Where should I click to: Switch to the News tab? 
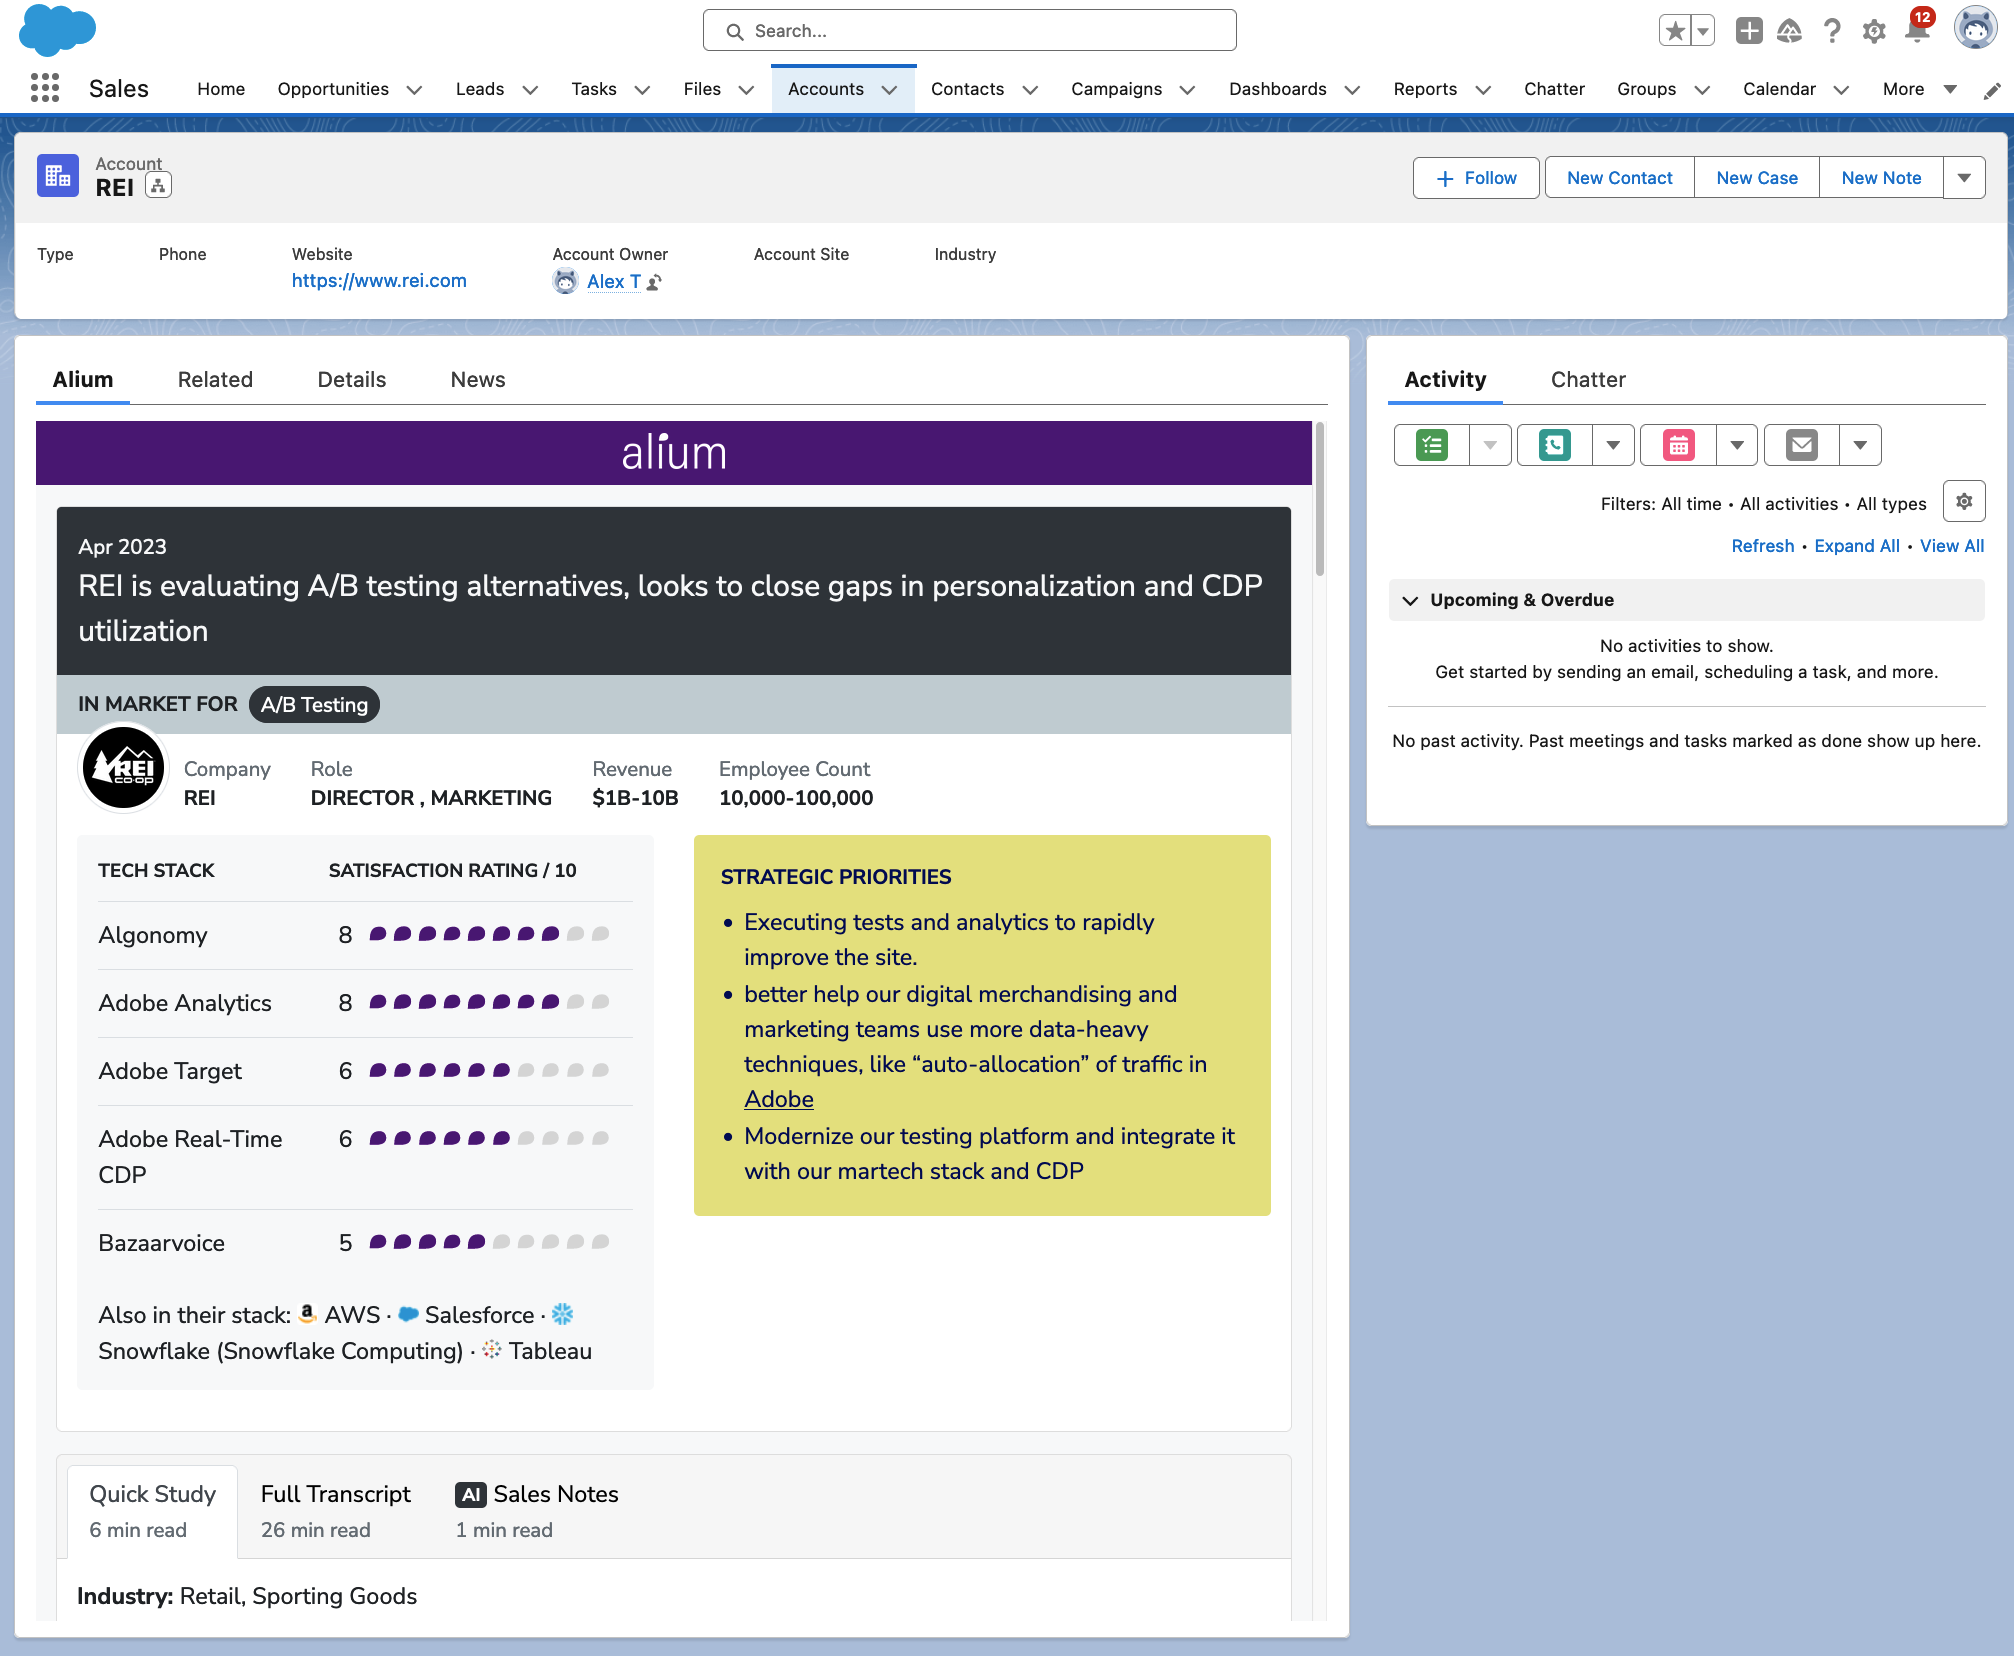pyautogui.click(x=478, y=380)
